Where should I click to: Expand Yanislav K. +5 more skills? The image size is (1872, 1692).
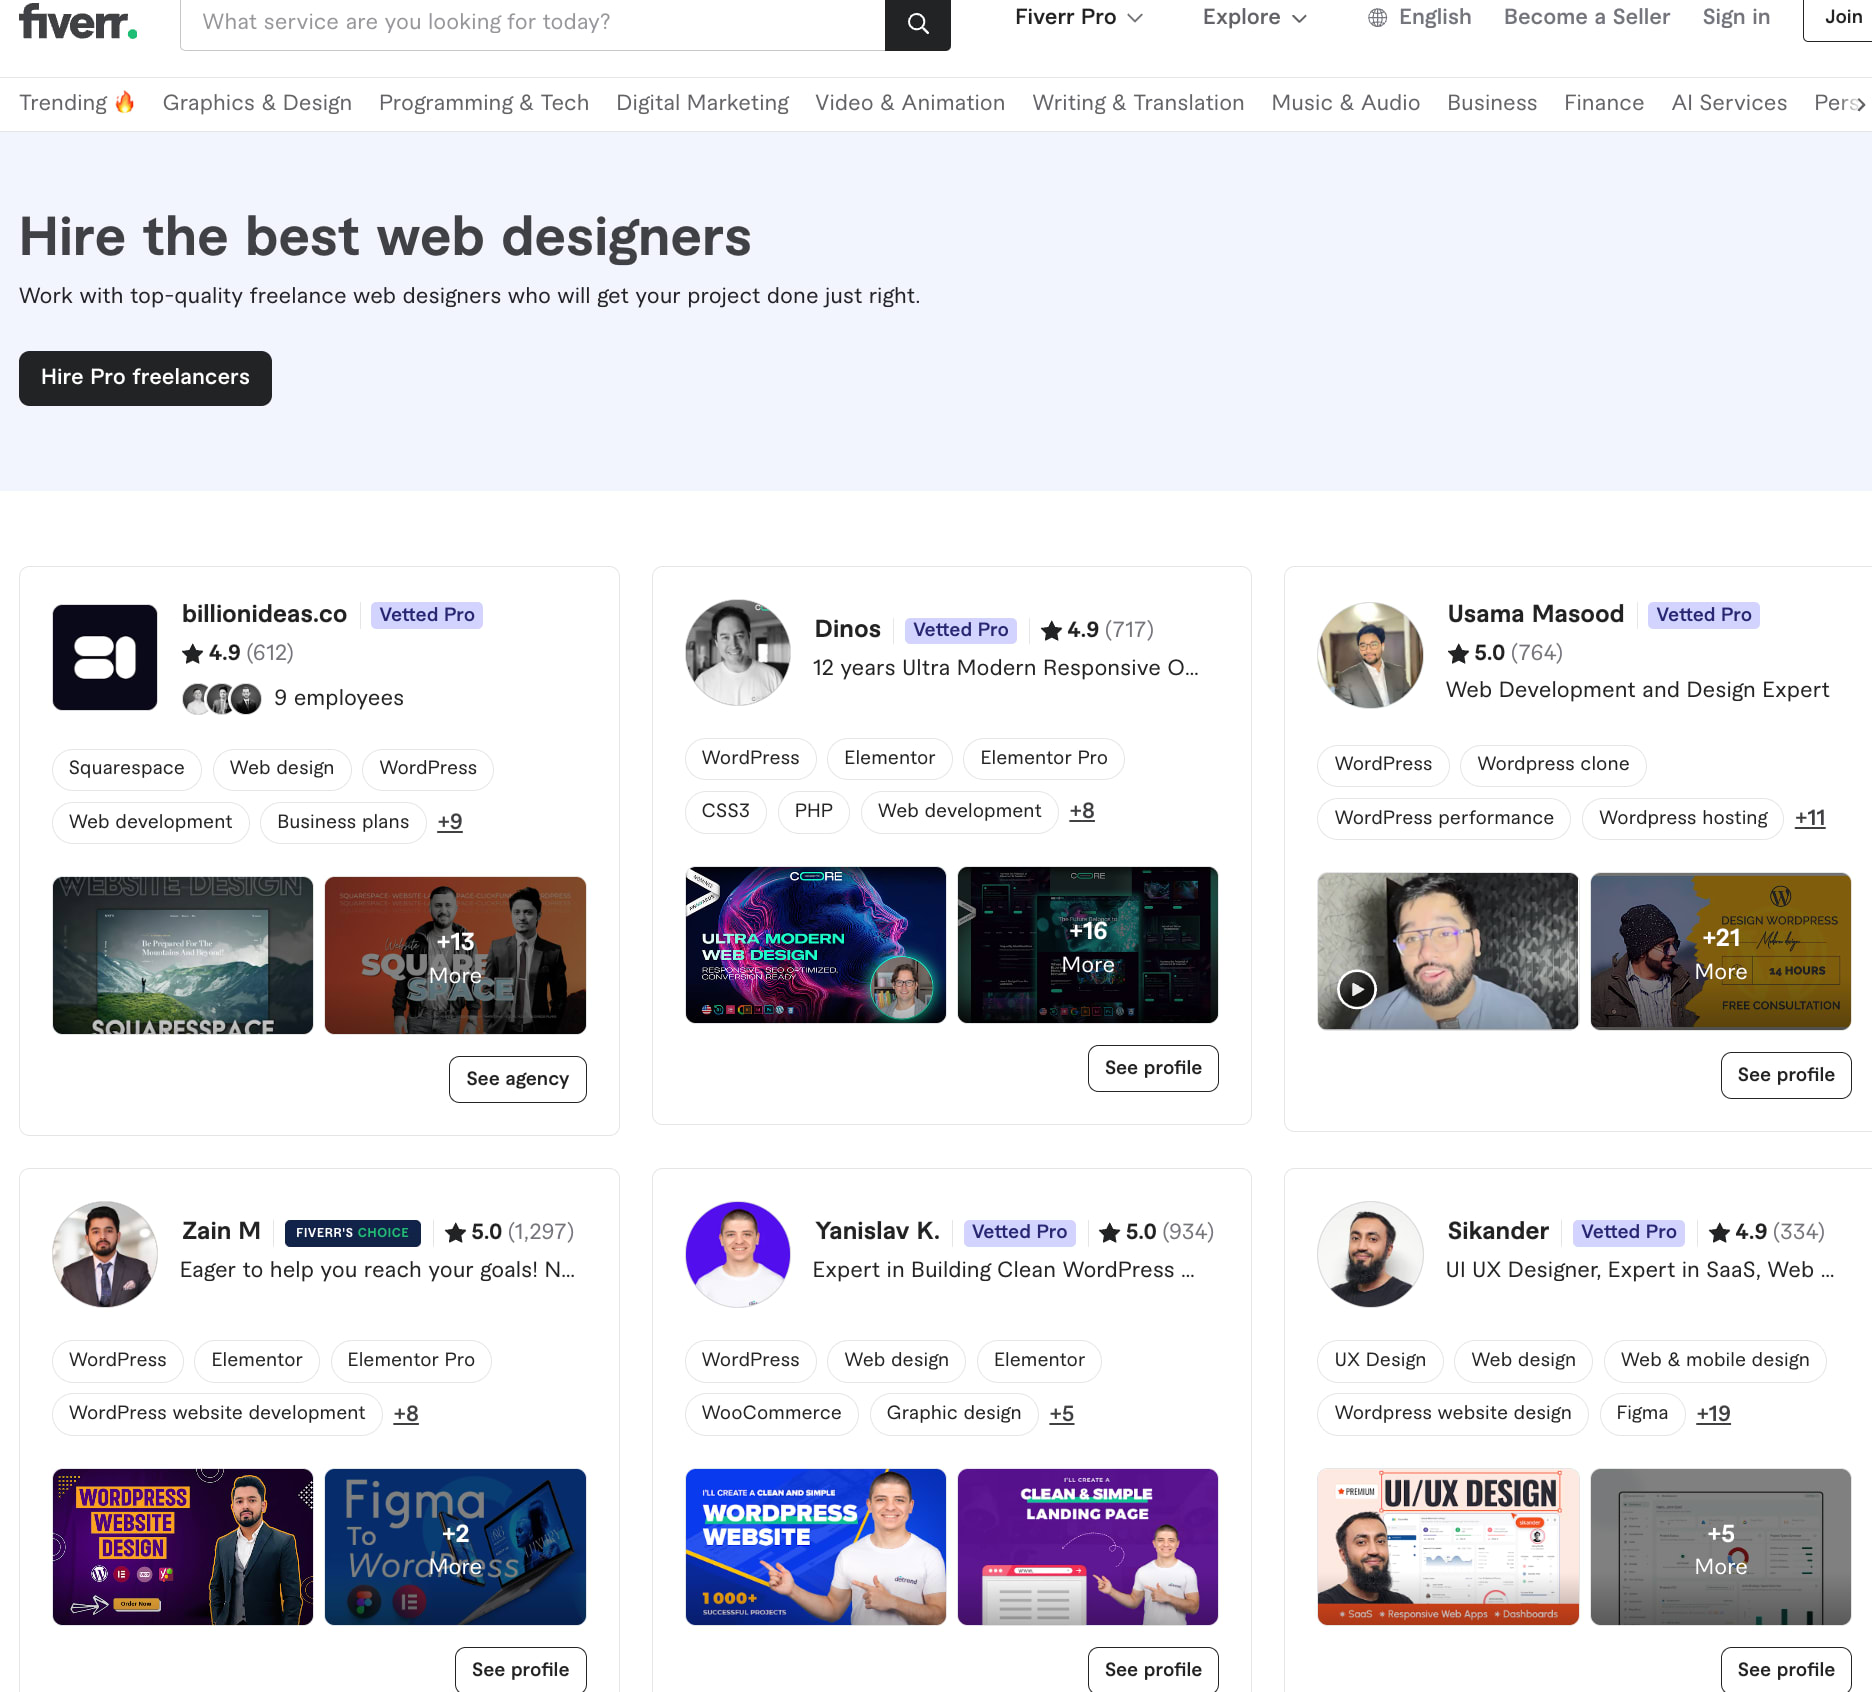(1062, 1413)
